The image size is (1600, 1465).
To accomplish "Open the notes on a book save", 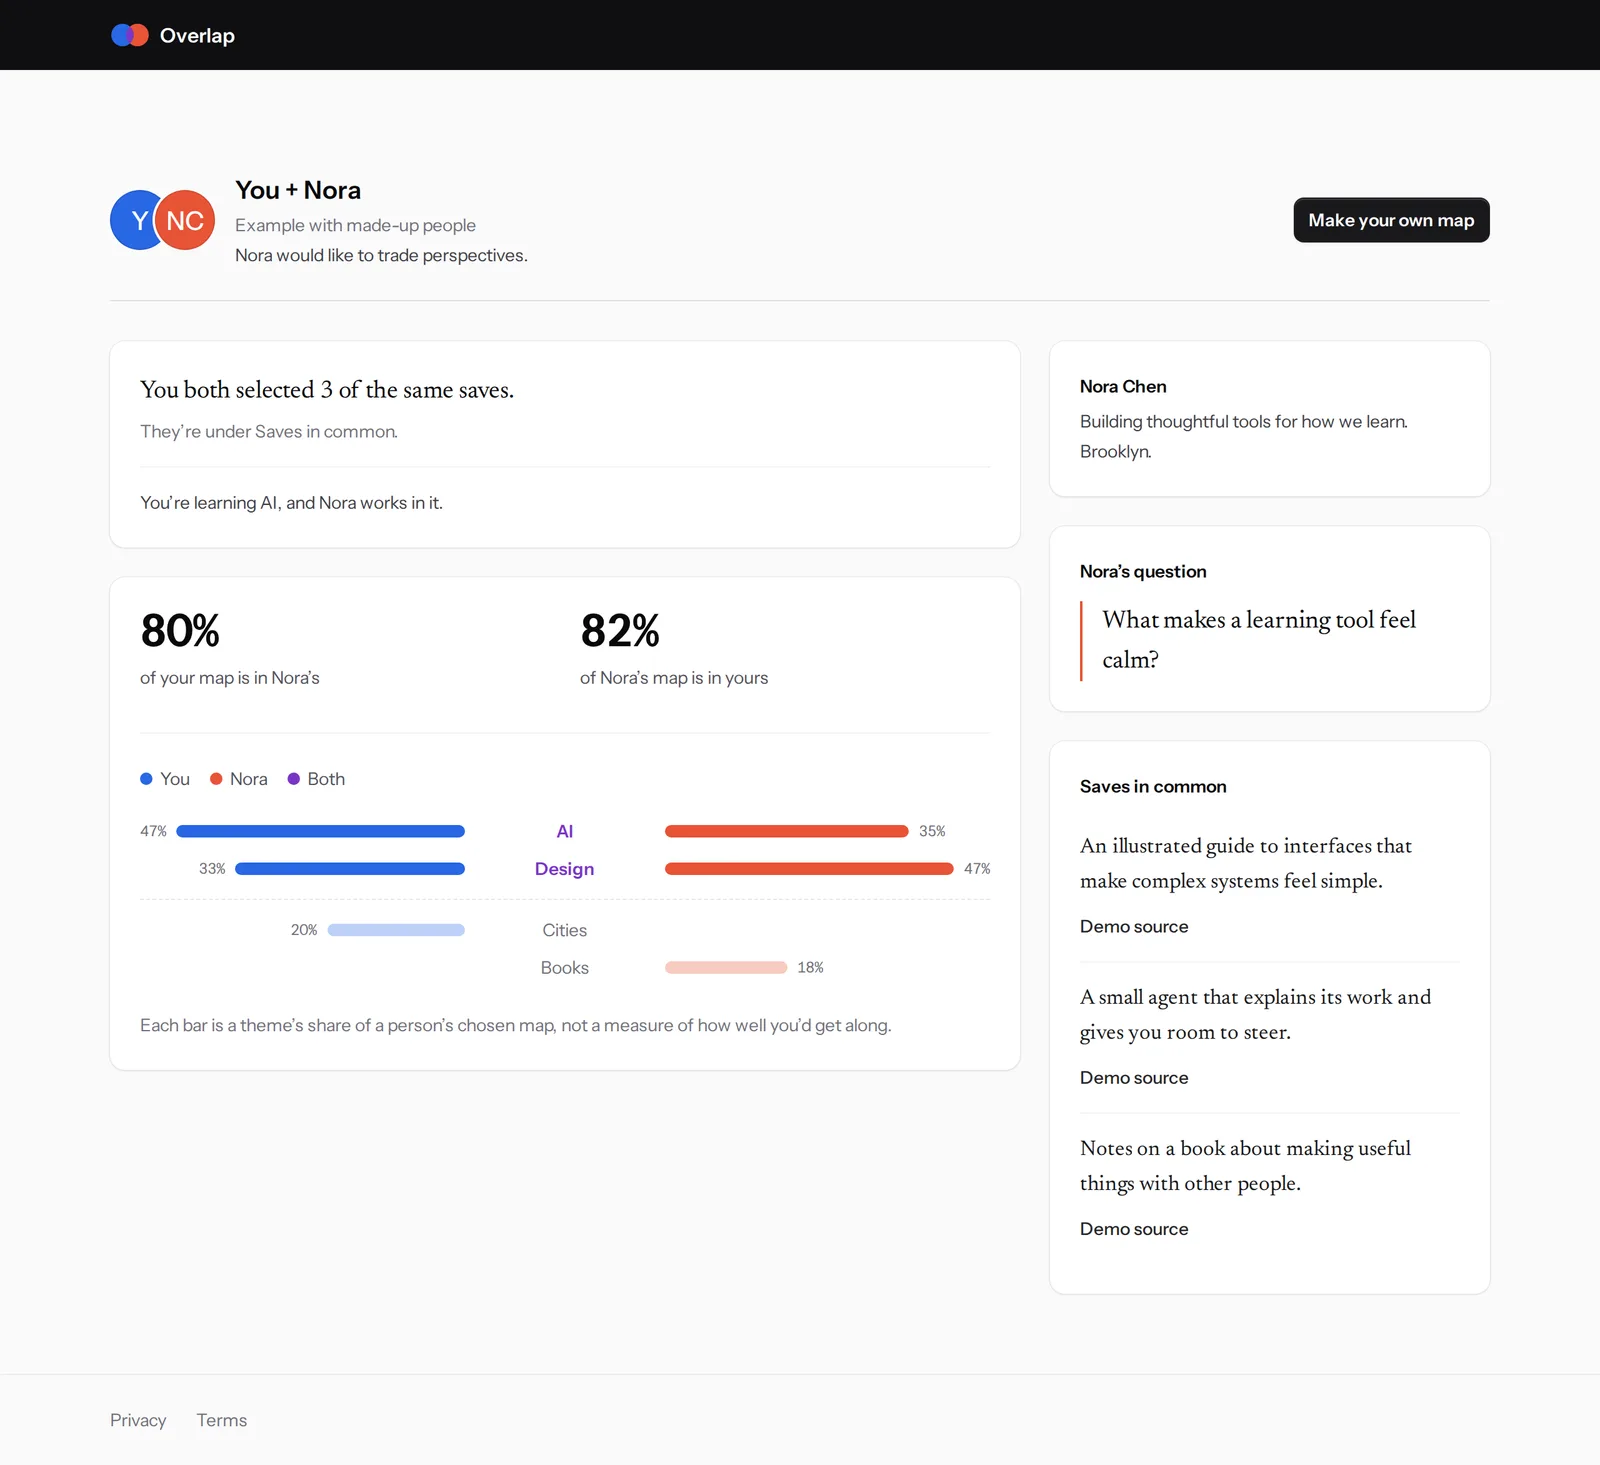I will pos(1245,1165).
